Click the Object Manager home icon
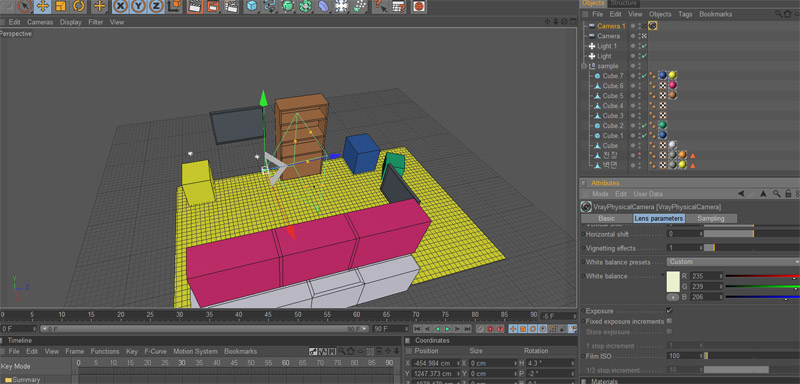 [x=788, y=14]
